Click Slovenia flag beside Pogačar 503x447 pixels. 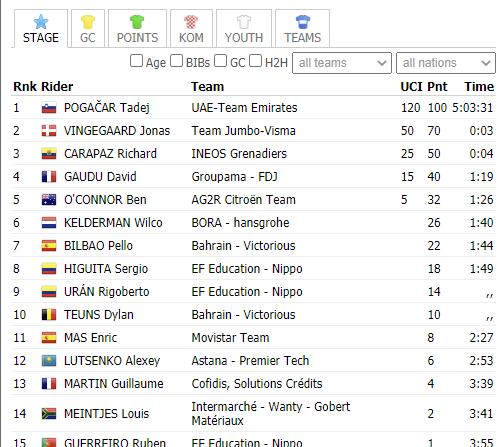49,108
